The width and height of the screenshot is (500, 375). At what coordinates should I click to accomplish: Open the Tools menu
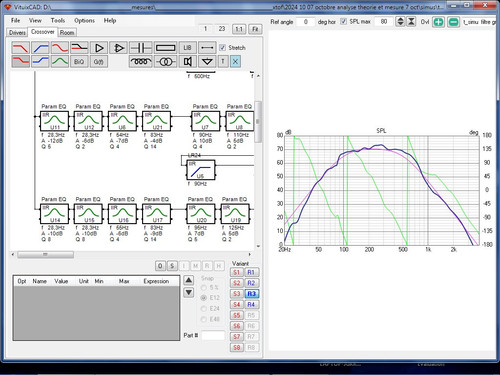tap(58, 21)
